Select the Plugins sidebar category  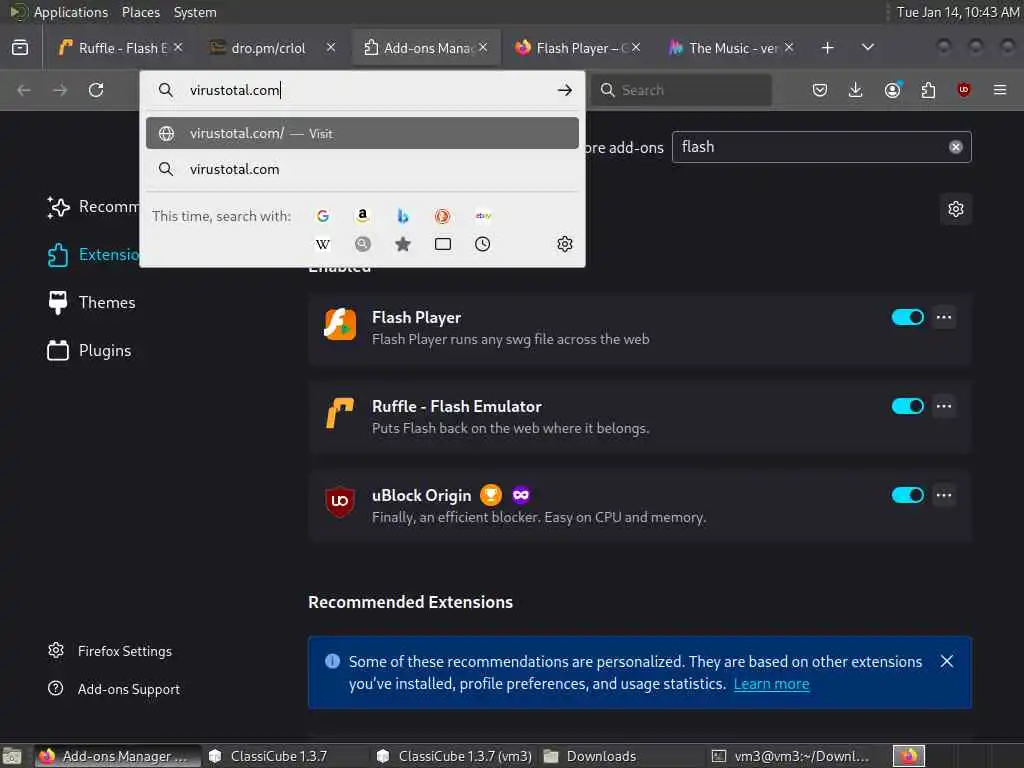pos(89,351)
